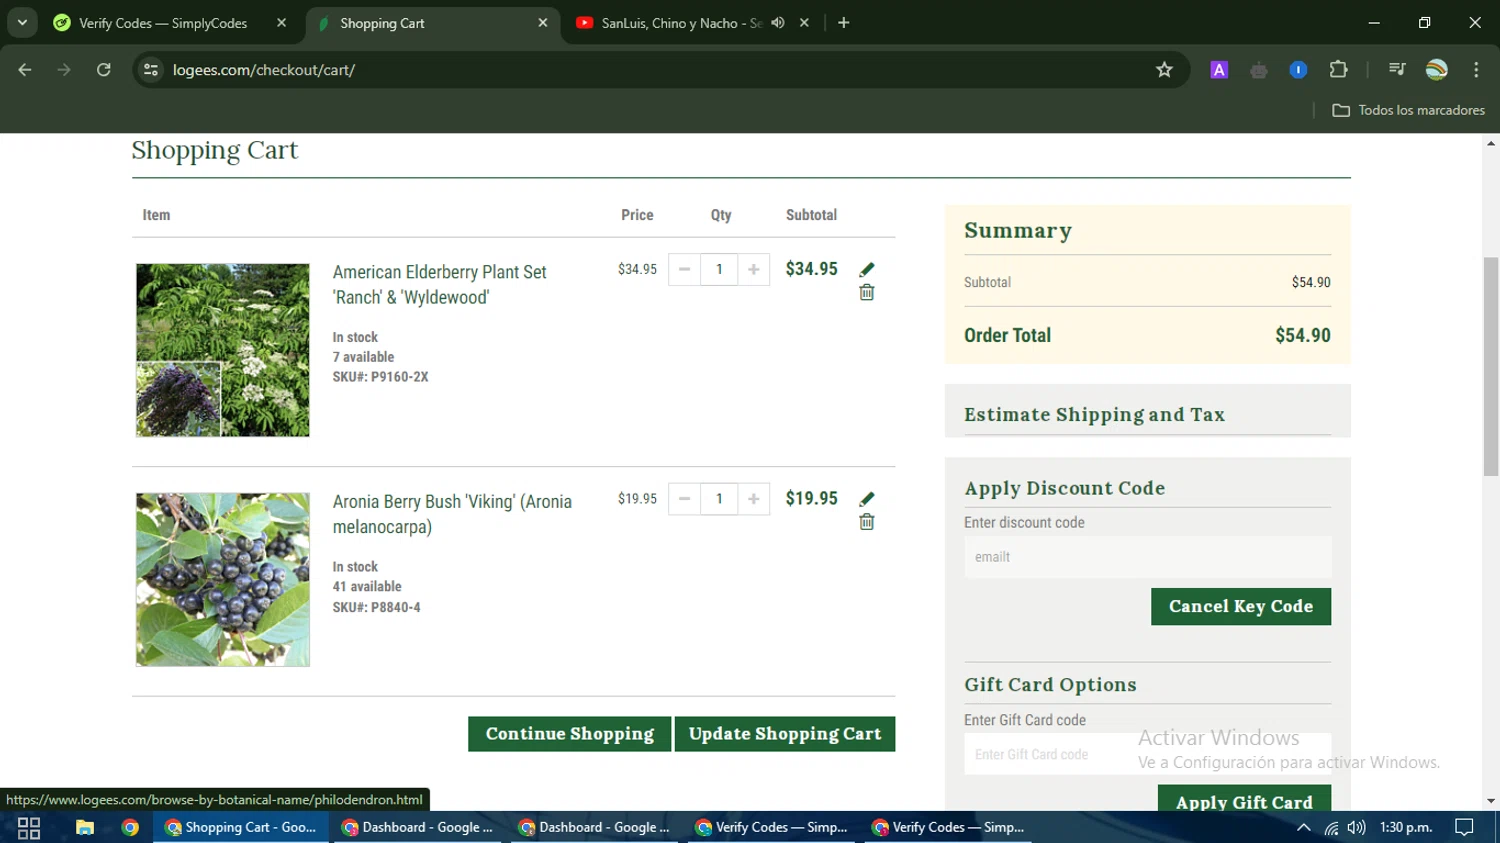
Task: Mute the audio on the YouTube tab
Action: [x=778, y=23]
